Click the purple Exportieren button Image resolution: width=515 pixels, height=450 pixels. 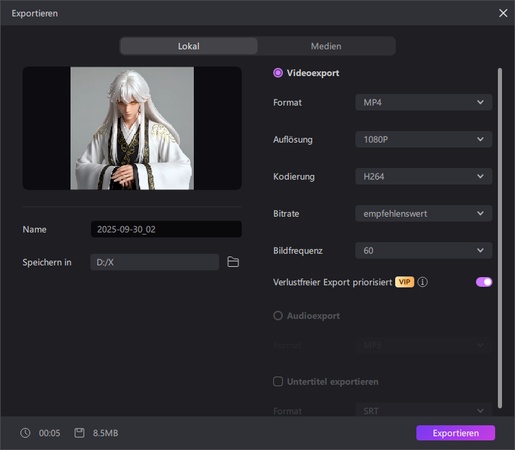(x=455, y=433)
